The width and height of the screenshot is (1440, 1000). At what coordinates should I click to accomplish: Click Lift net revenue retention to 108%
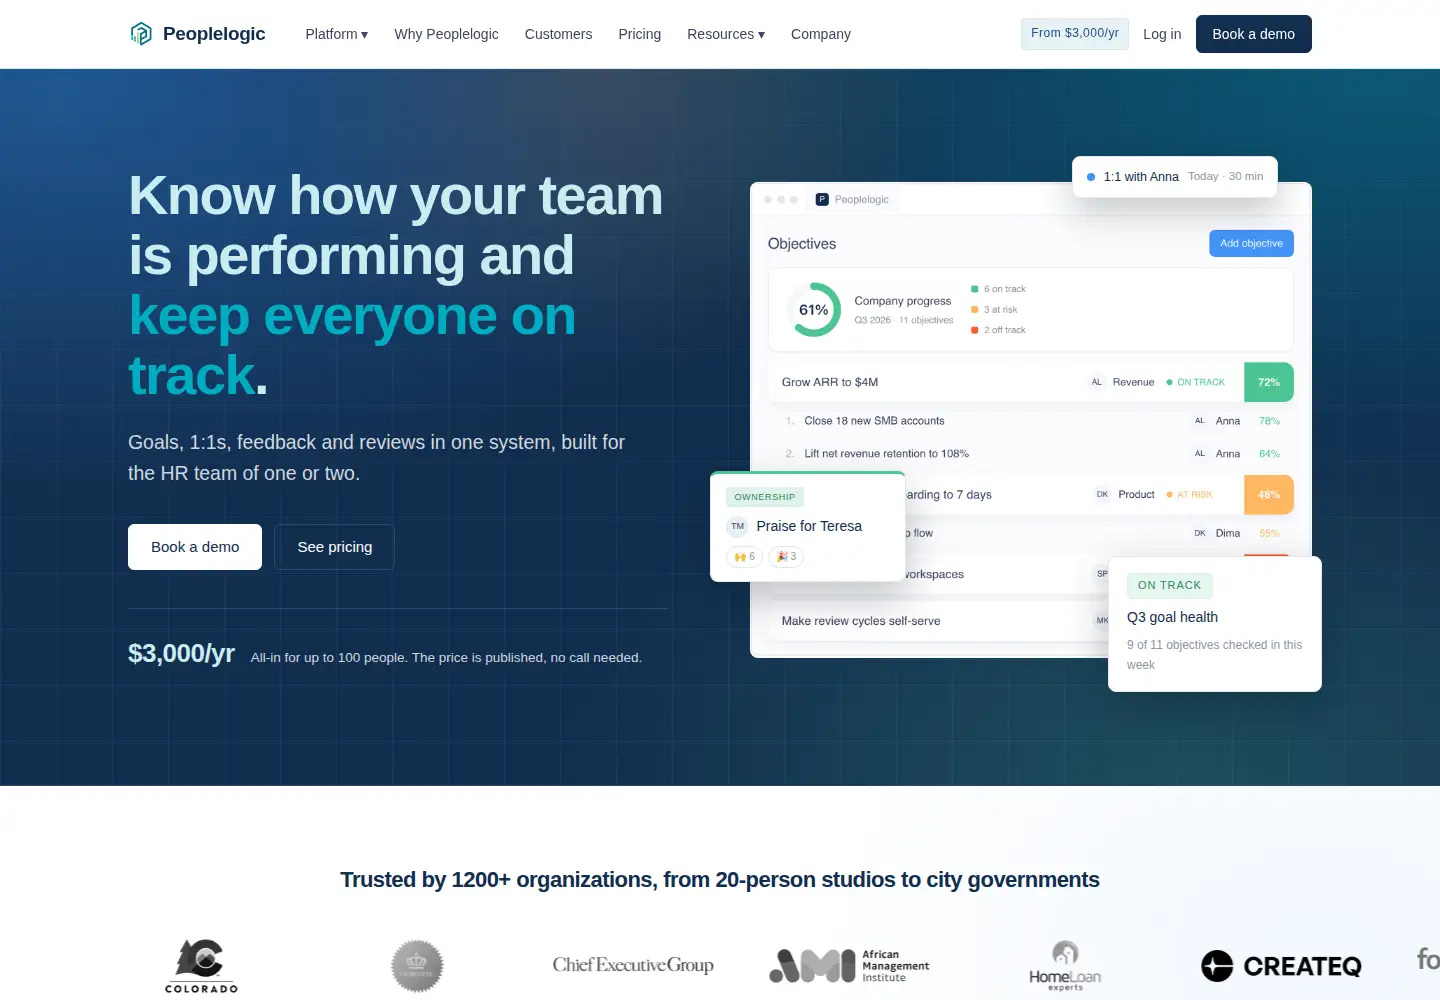886,454
